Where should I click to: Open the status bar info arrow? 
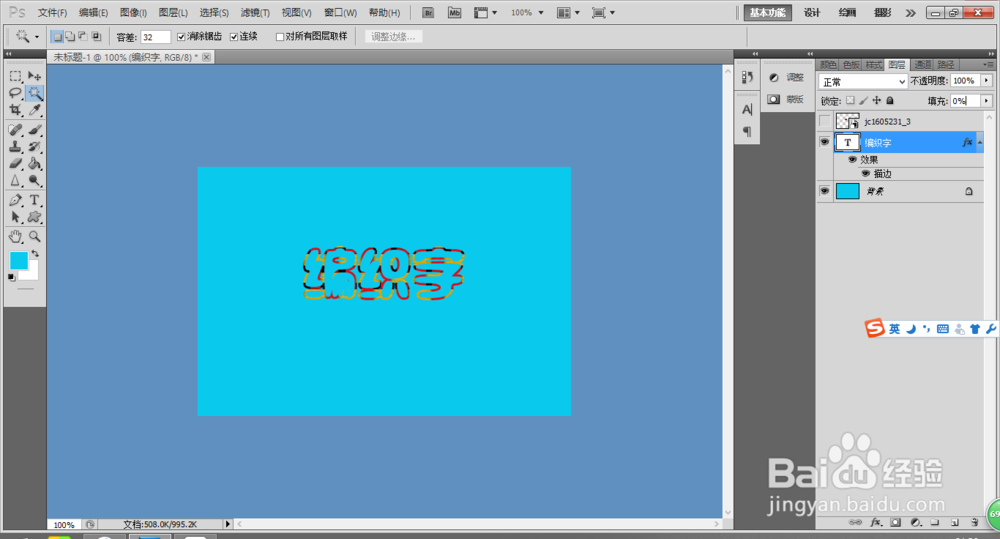tap(228, 524)
